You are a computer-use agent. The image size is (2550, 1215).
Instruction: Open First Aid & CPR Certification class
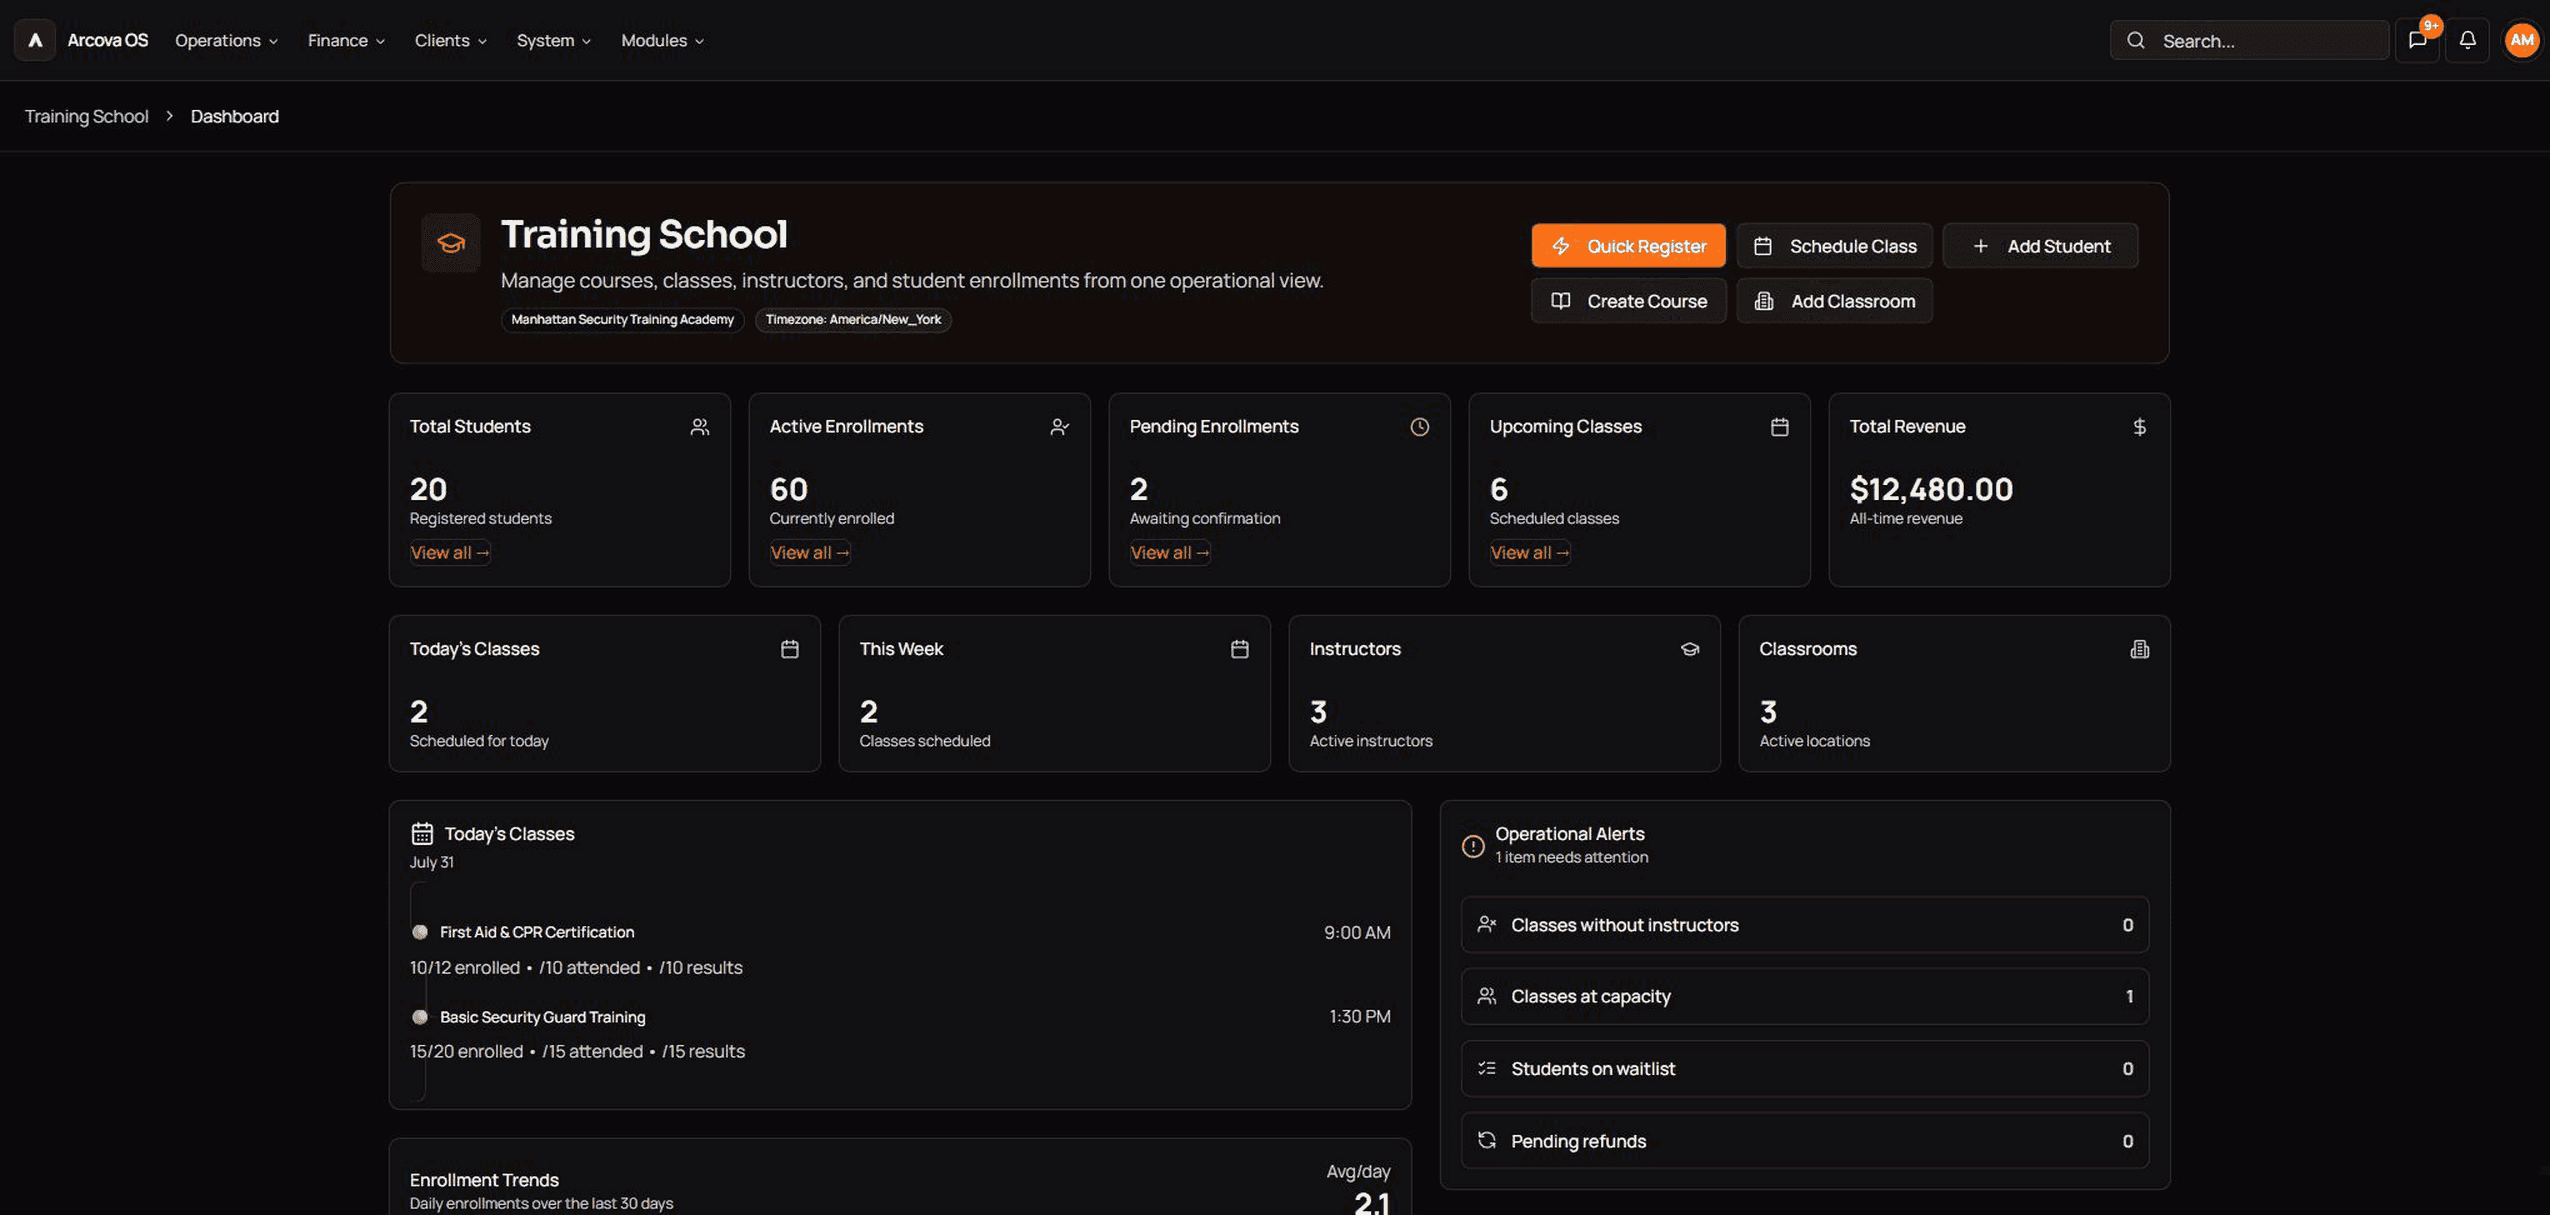pos(537,932)
